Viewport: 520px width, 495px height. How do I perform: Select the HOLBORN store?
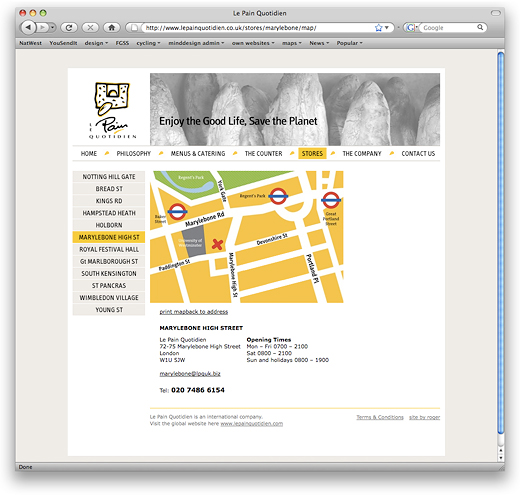coord(109,225)
